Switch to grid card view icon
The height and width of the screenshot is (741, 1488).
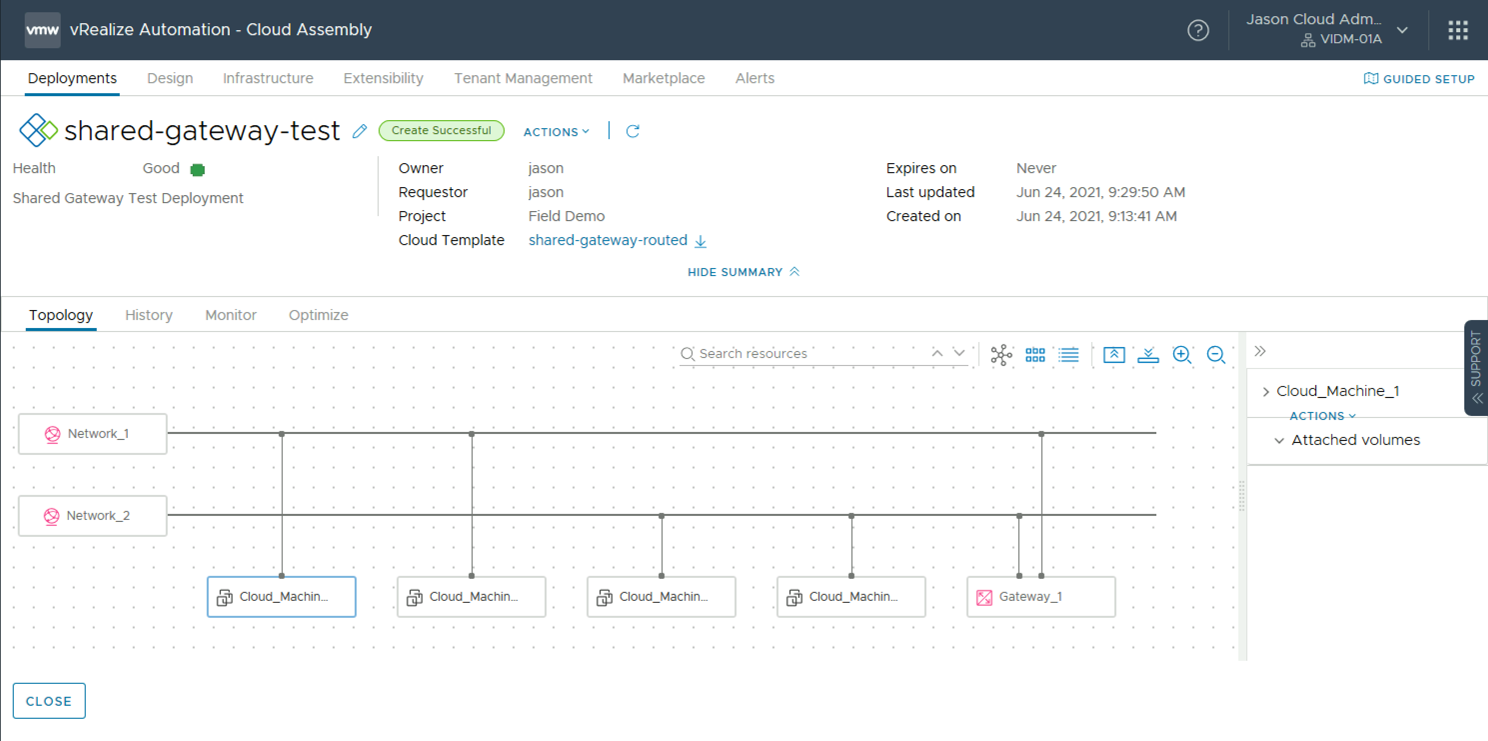1035,355
